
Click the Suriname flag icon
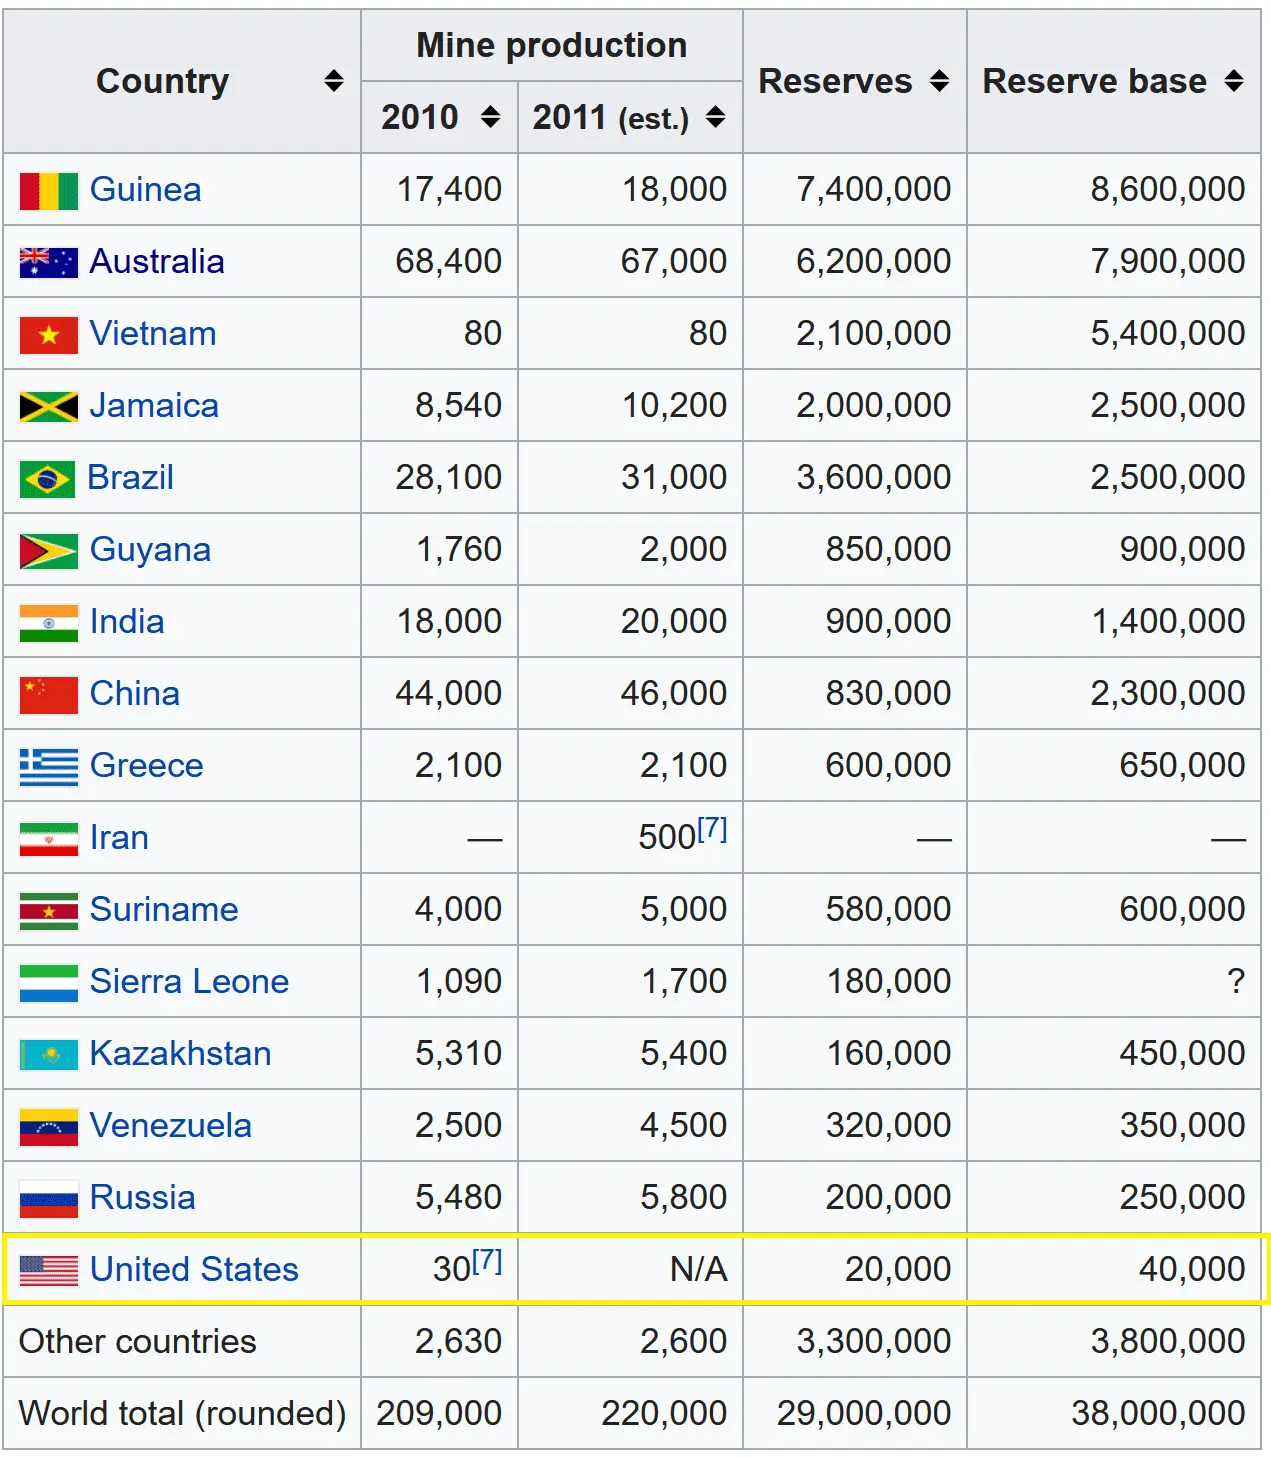point(48,911)
